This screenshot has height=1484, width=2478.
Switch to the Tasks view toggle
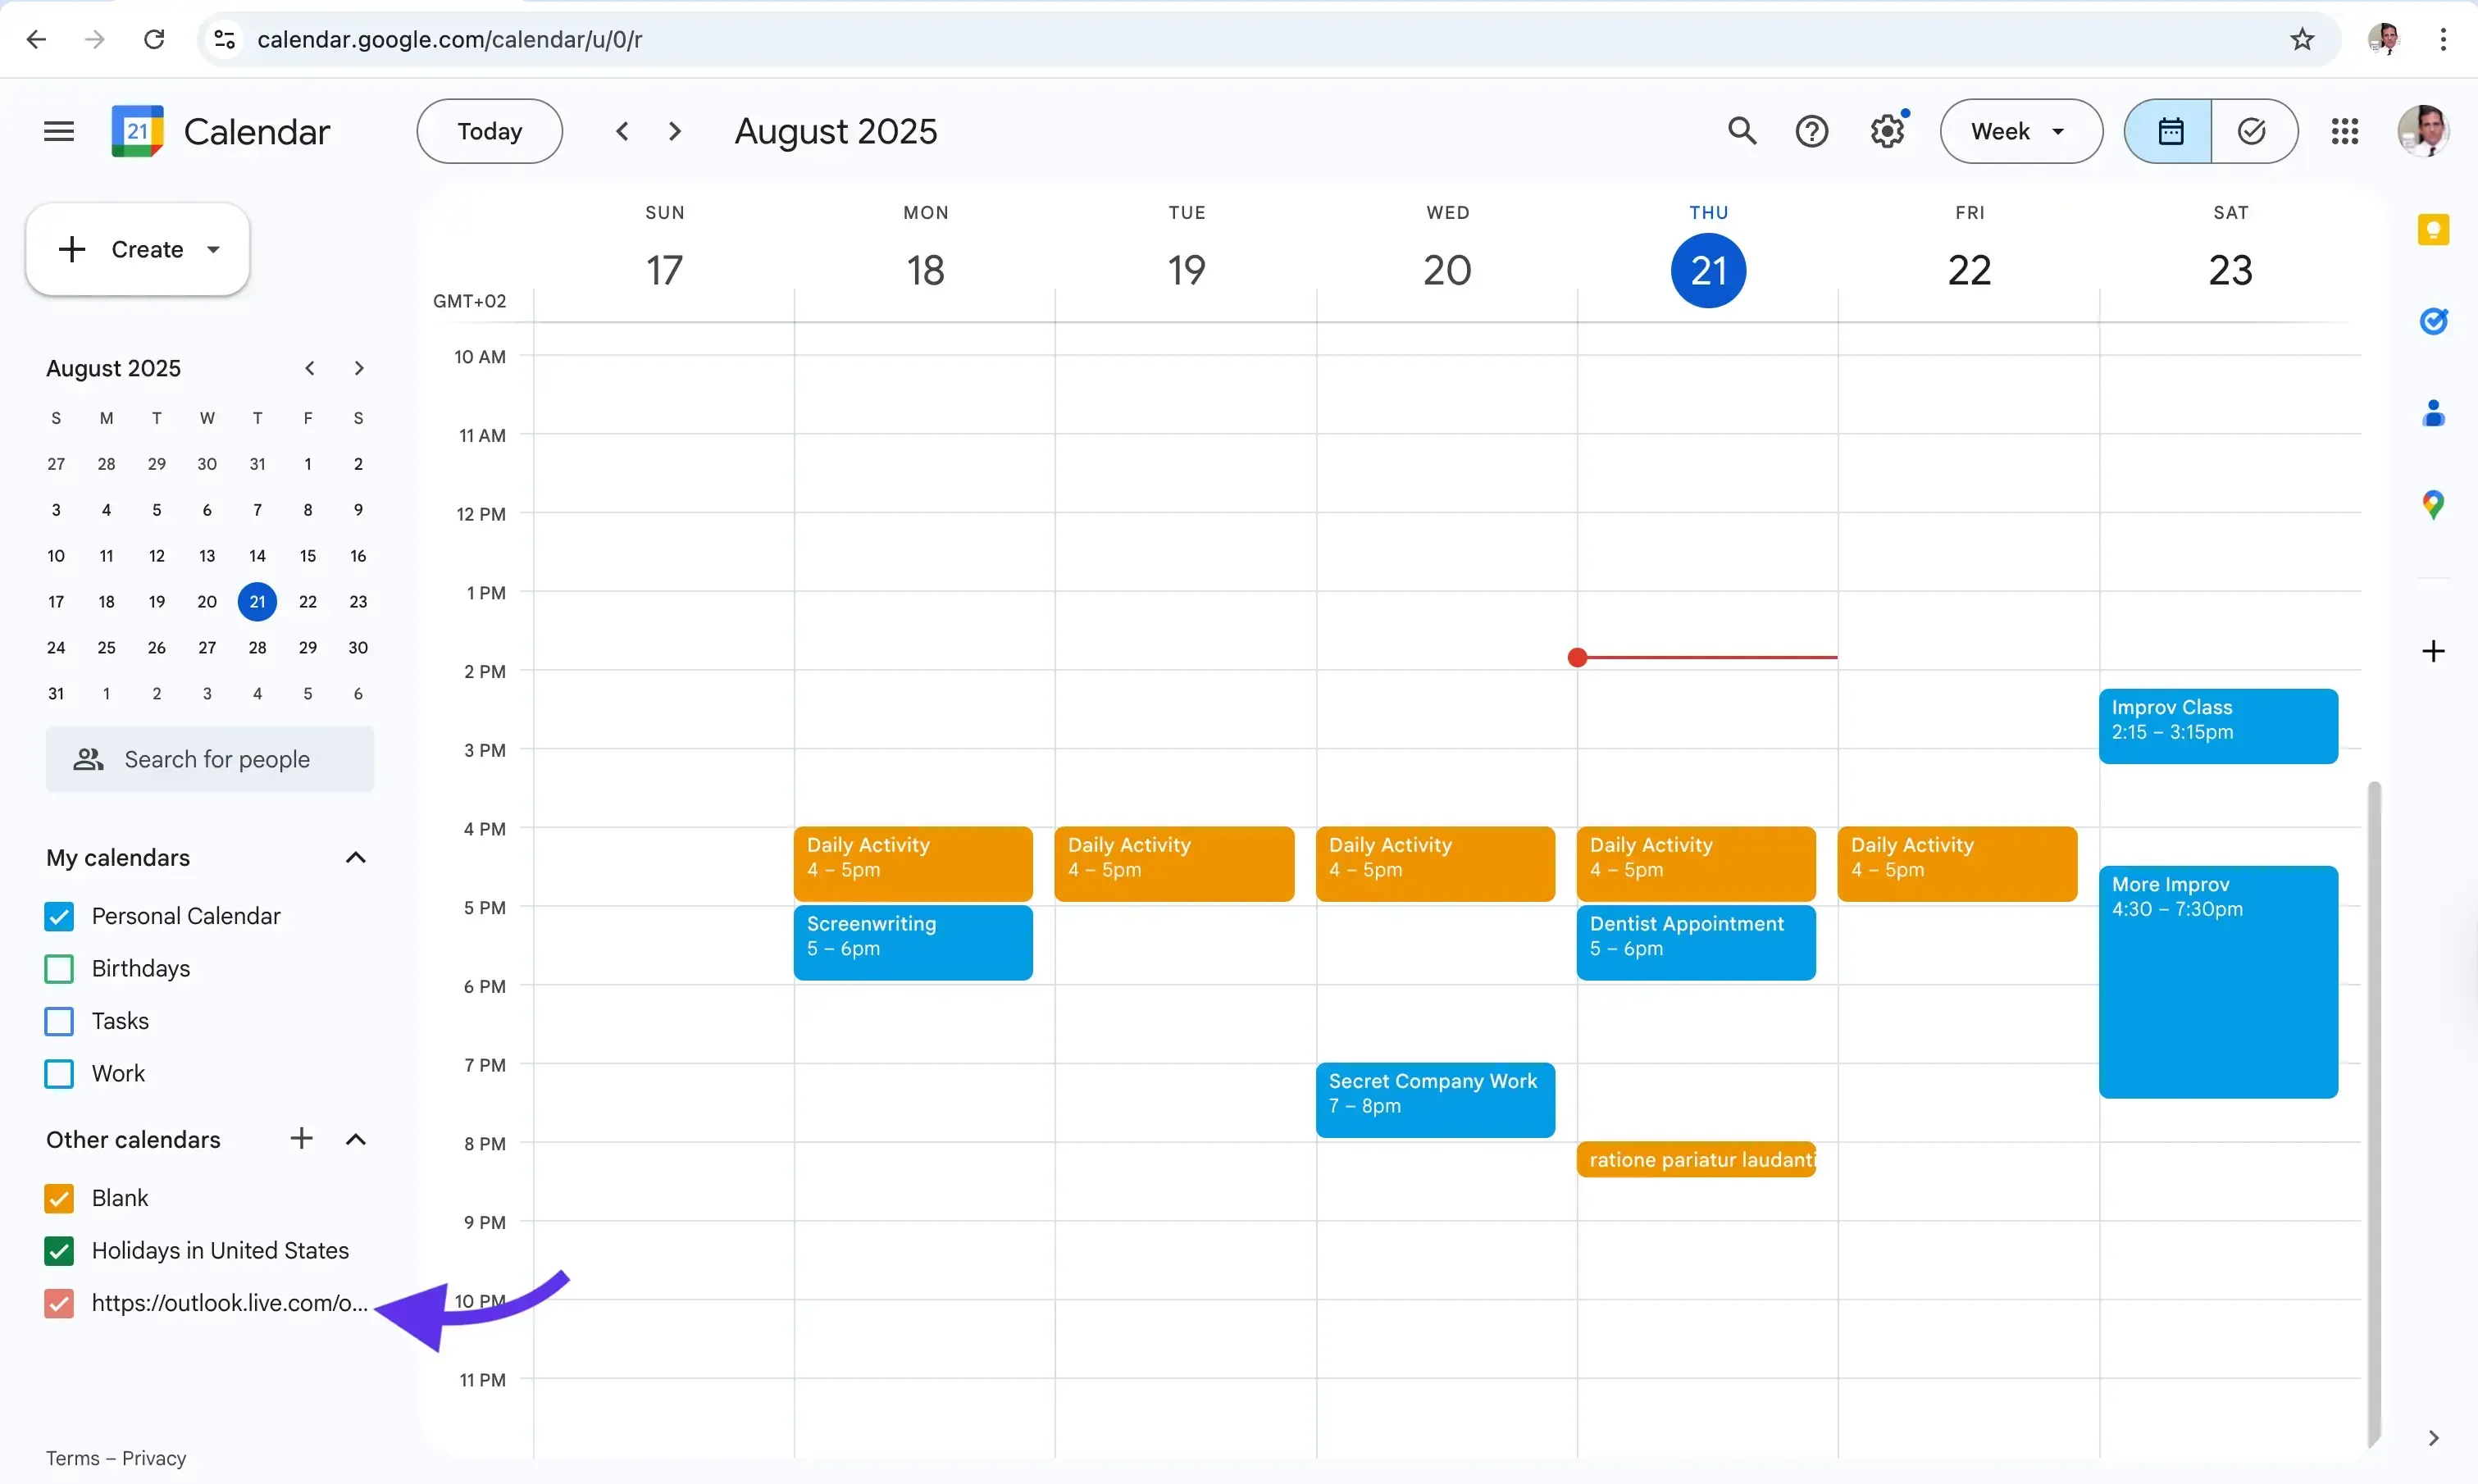(x=2252, y=131)
